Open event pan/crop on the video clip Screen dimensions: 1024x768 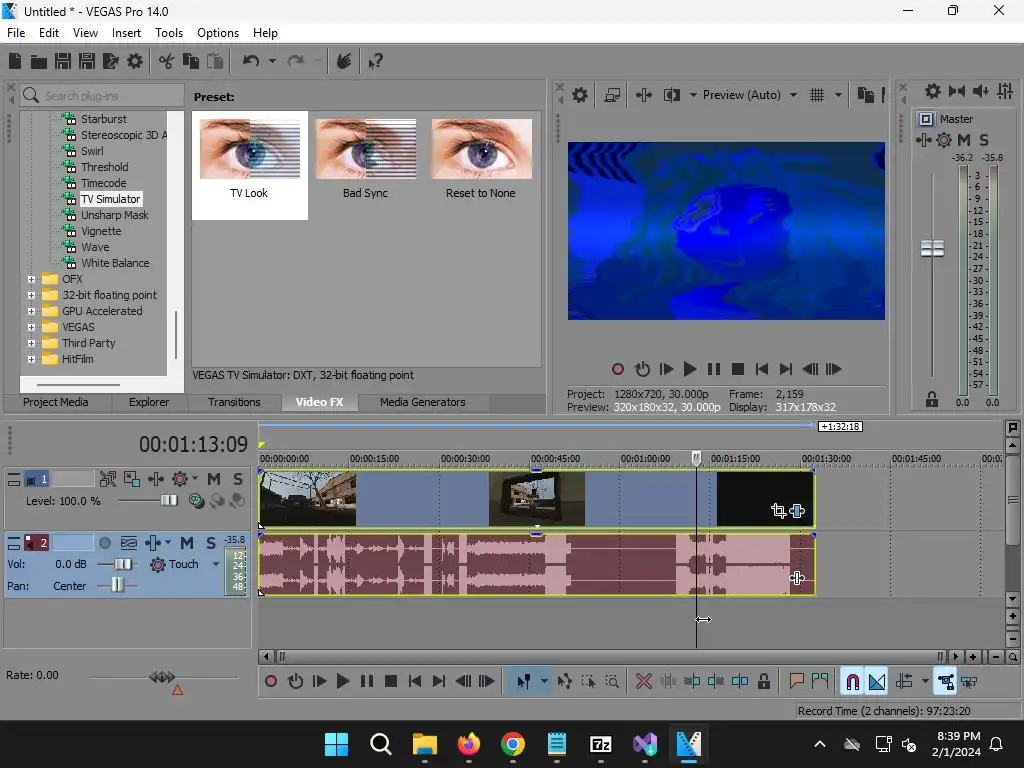point(778,511)
